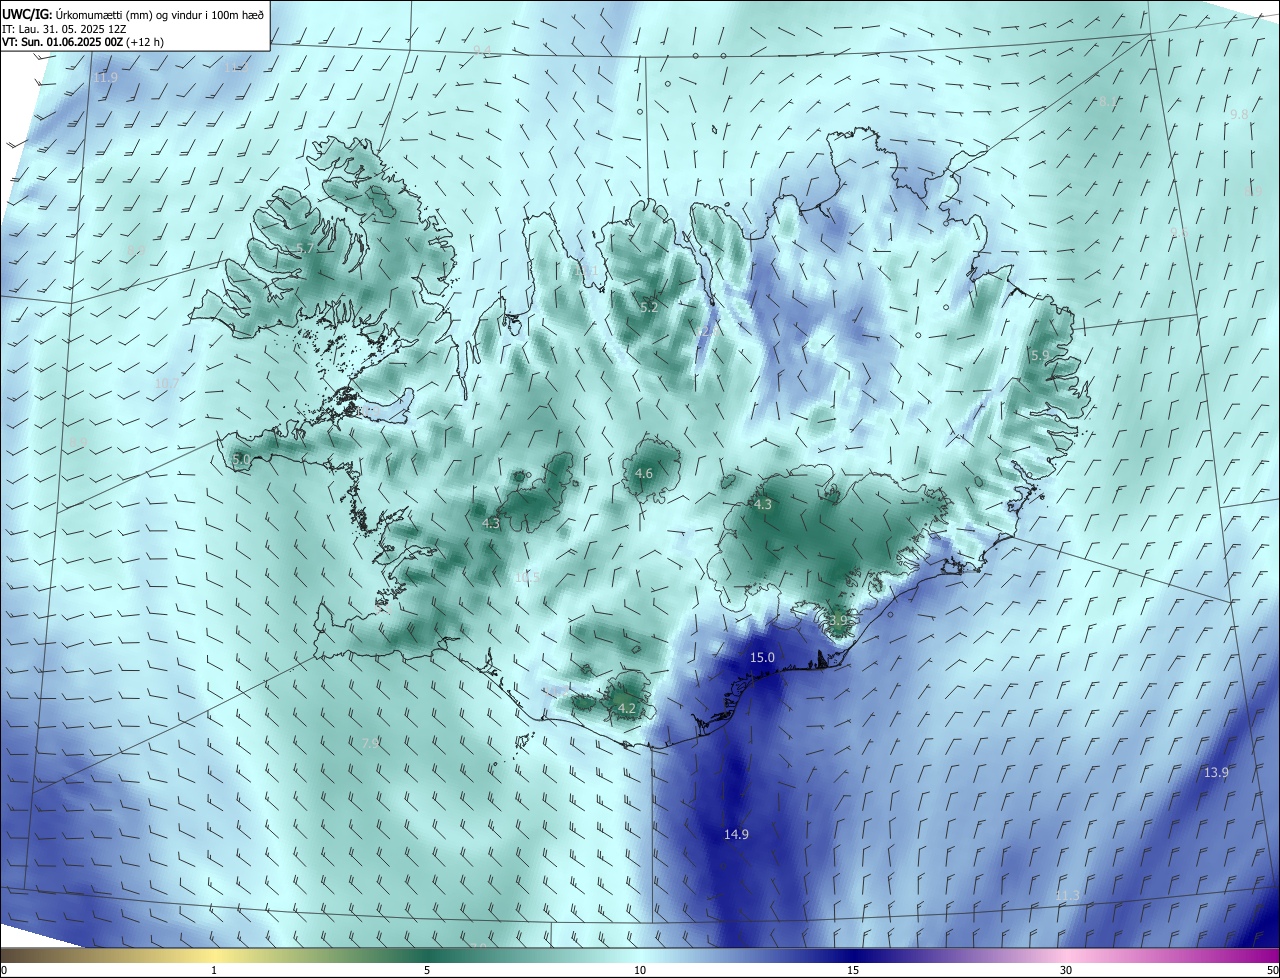
Task: Select the 4.2 value on the Mýrdalsjökull glacier outline
Action: [627, 708]
